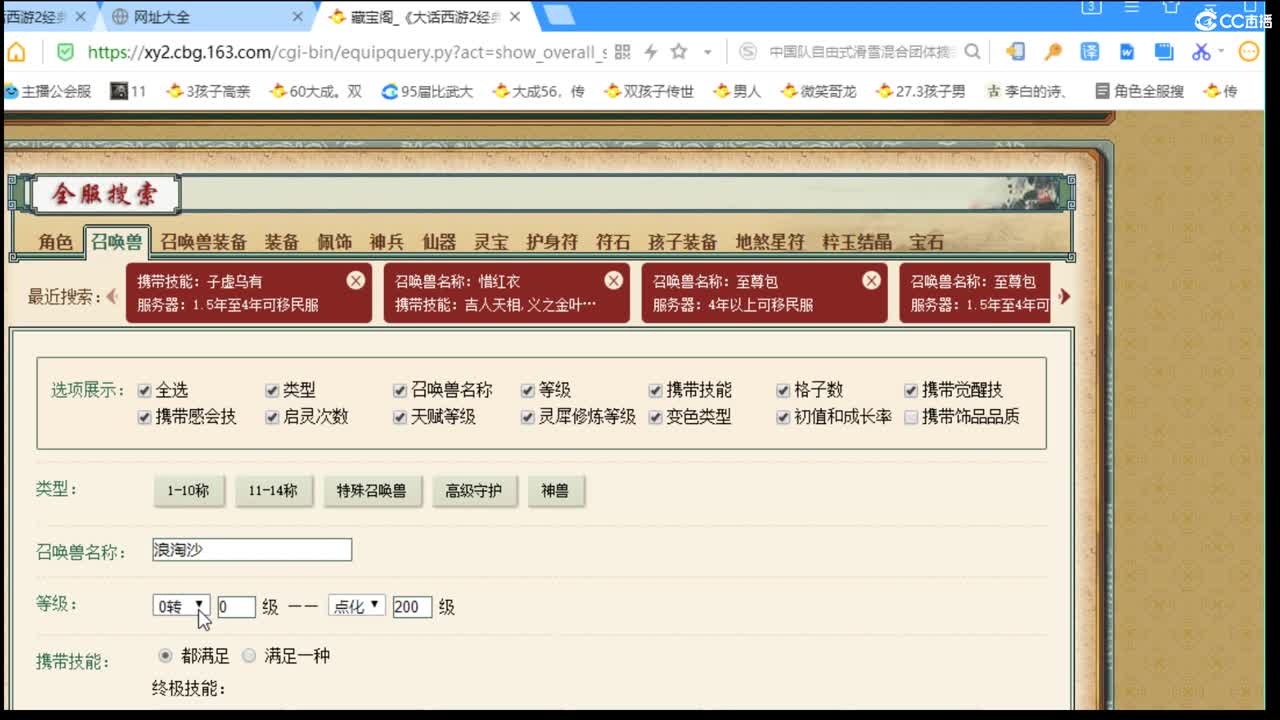Click the lightning speed mode icon
Image resolution: width=1280 pixels, height=720 pixels.
650,52
